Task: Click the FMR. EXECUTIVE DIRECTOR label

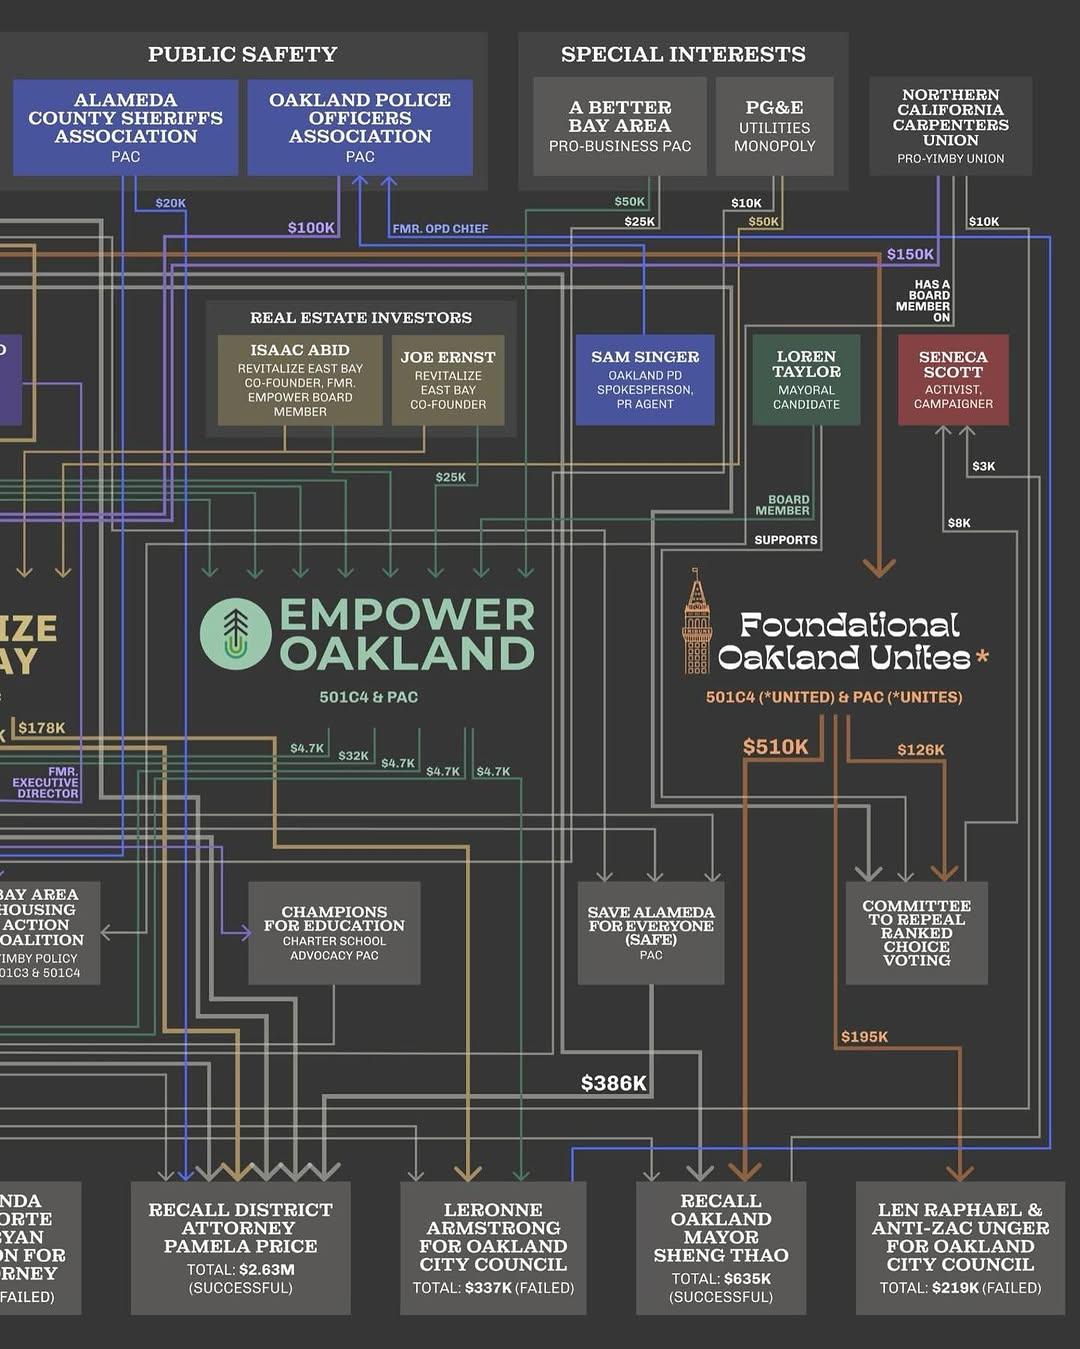Action: point(45,783)
